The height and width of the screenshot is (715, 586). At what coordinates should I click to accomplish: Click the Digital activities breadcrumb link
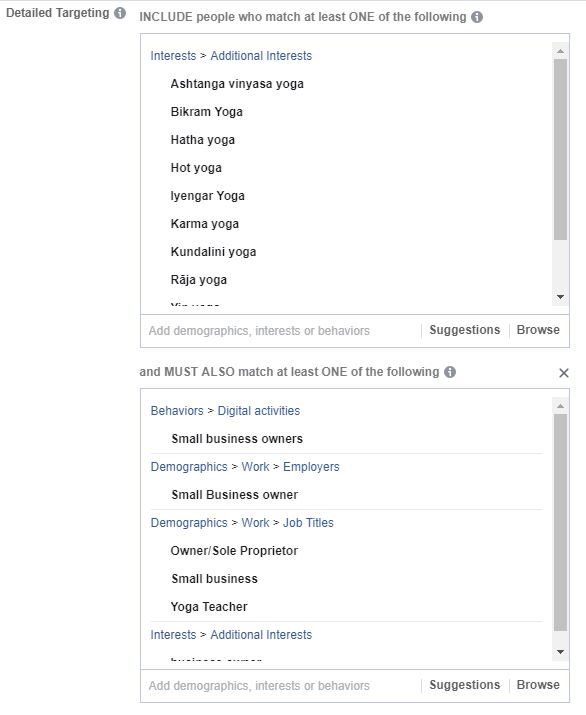click(x=259, y=411)
